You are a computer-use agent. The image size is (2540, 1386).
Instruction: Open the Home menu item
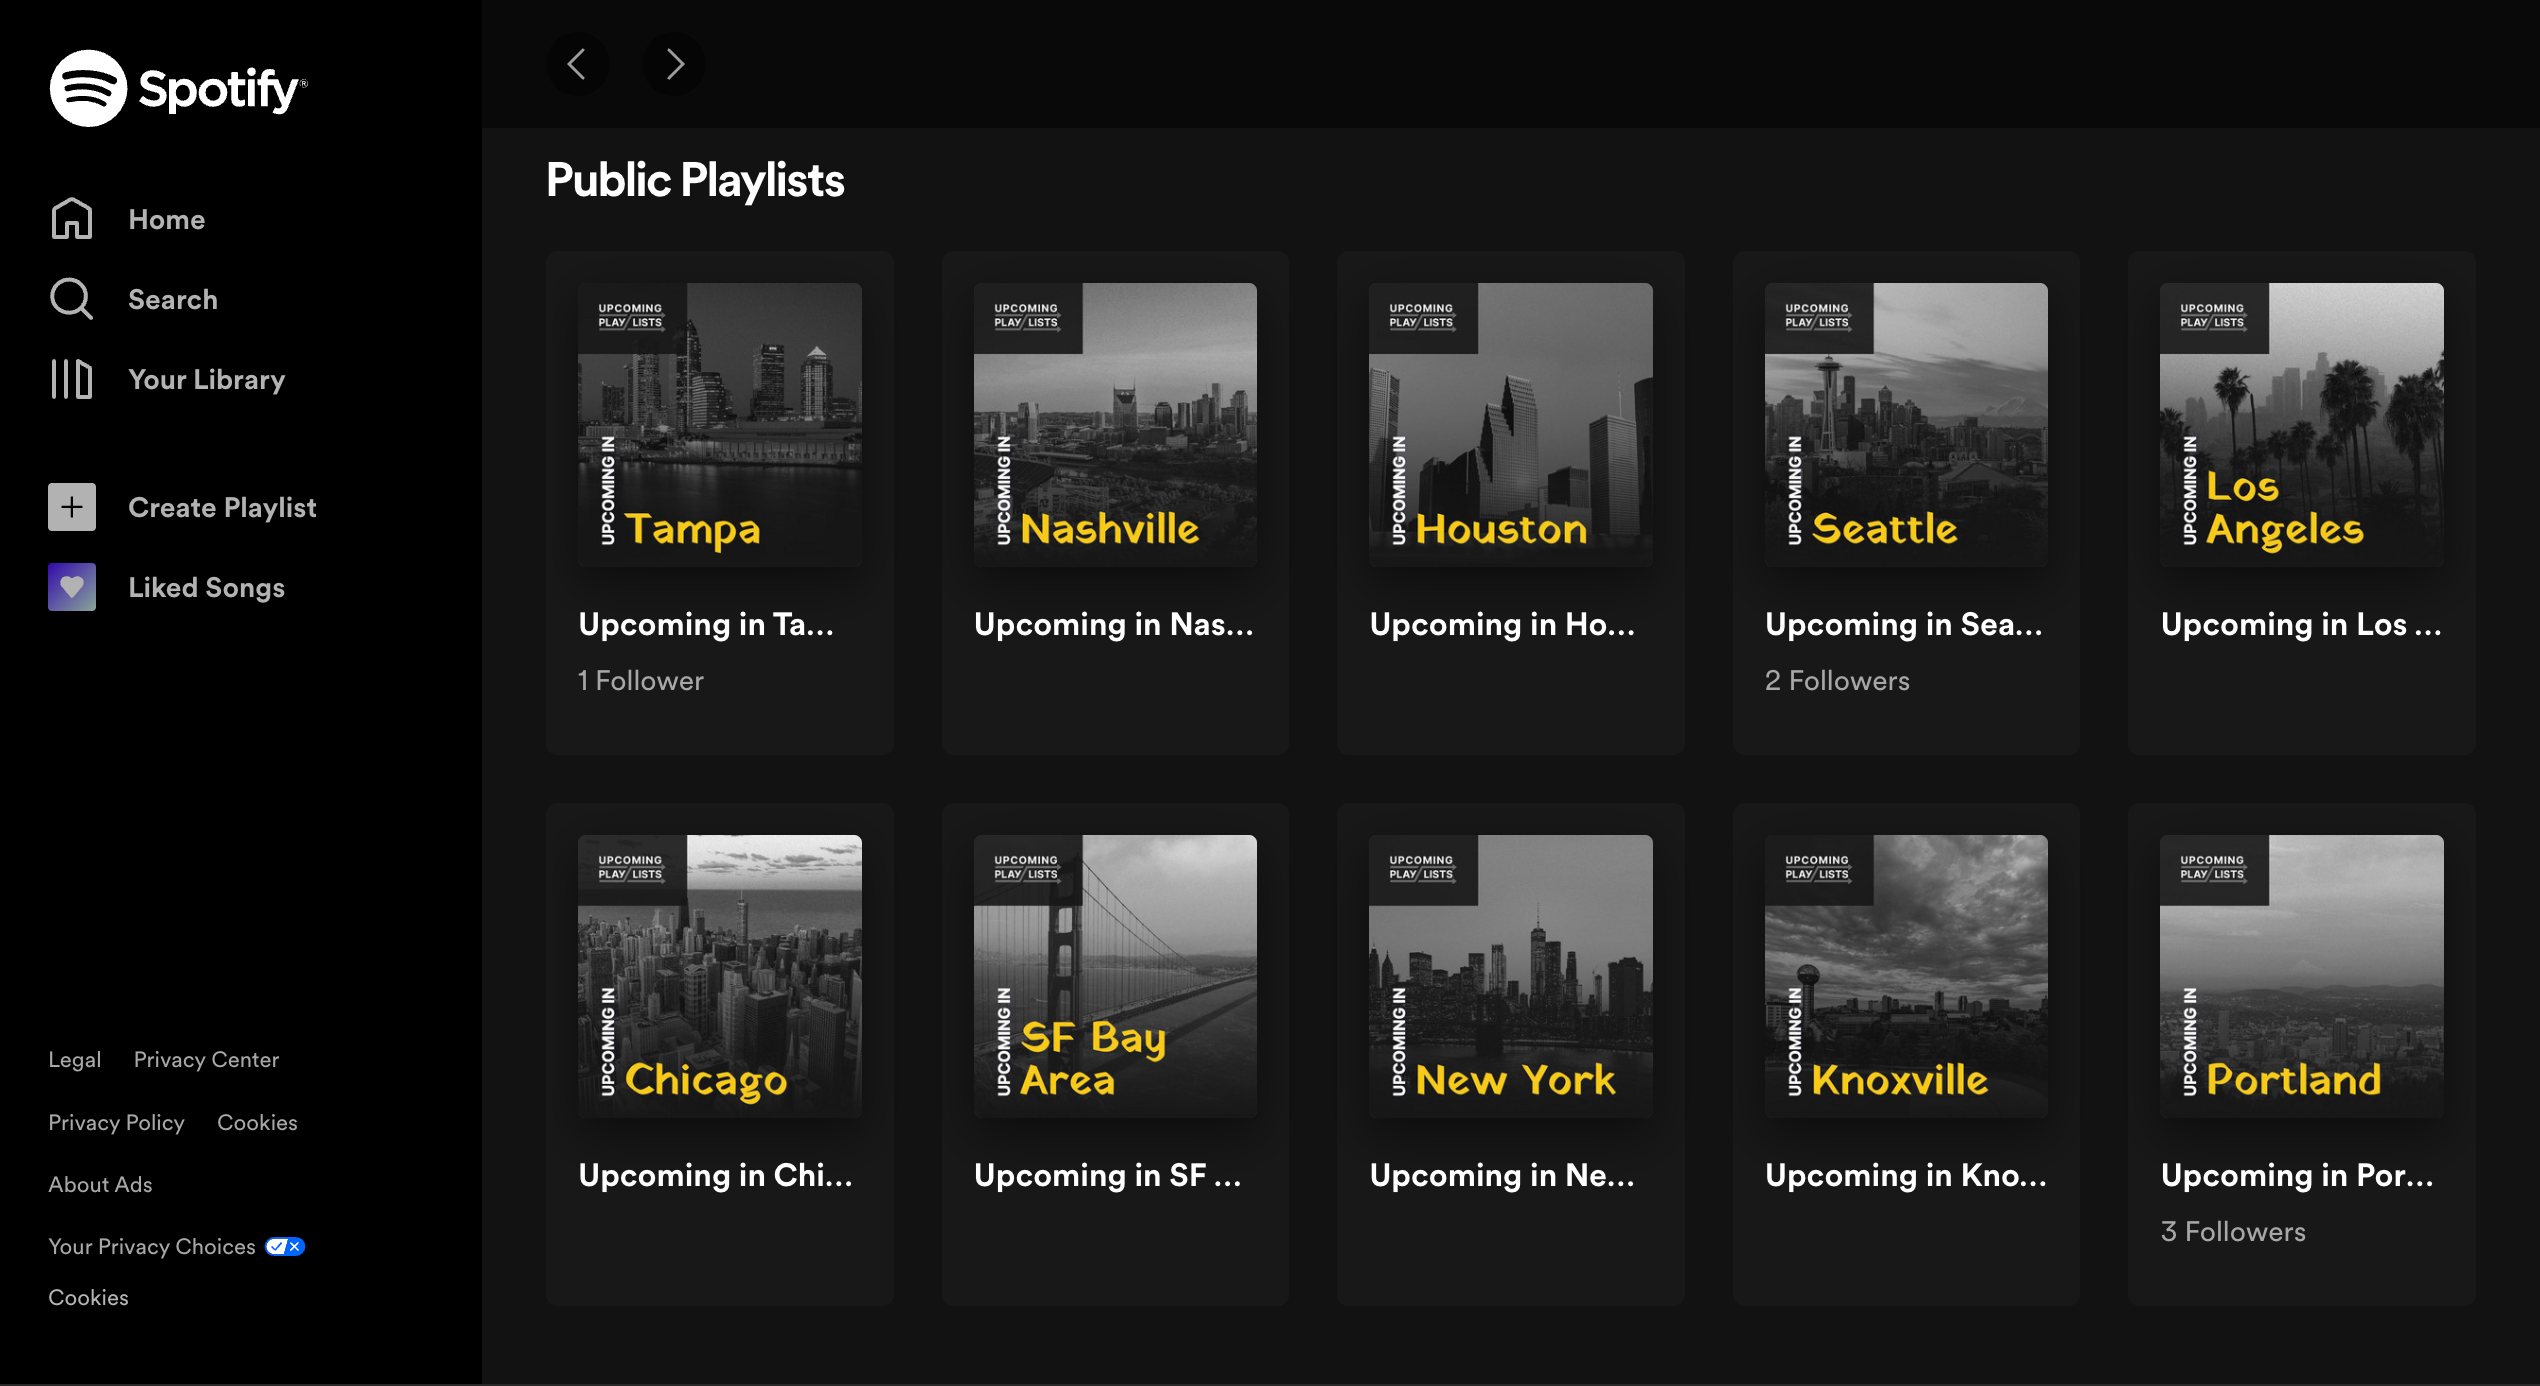click(167, 219)
